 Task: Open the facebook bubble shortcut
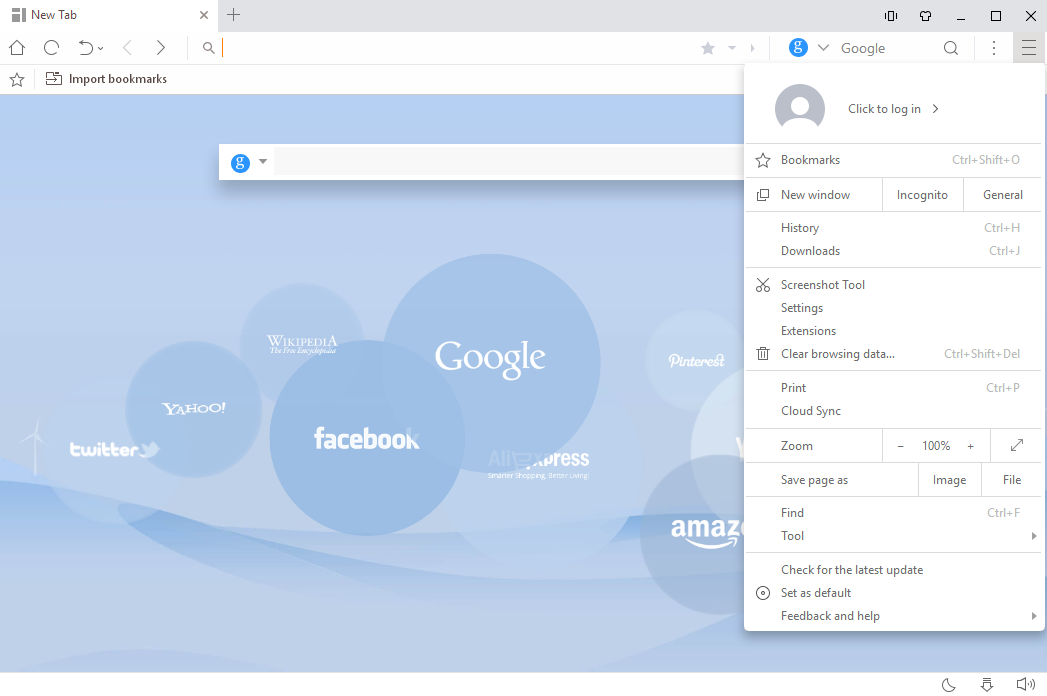pos(367,438)
